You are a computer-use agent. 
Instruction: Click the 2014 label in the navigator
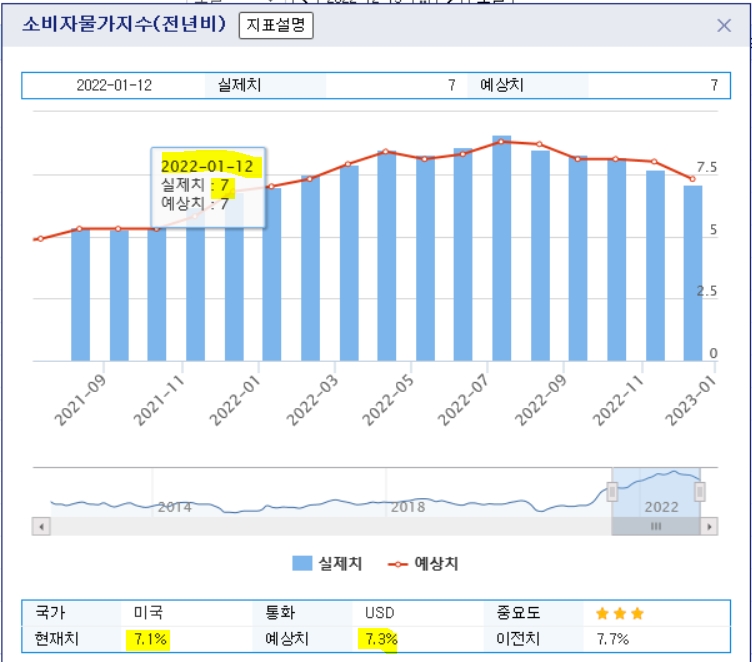(175, 507)
